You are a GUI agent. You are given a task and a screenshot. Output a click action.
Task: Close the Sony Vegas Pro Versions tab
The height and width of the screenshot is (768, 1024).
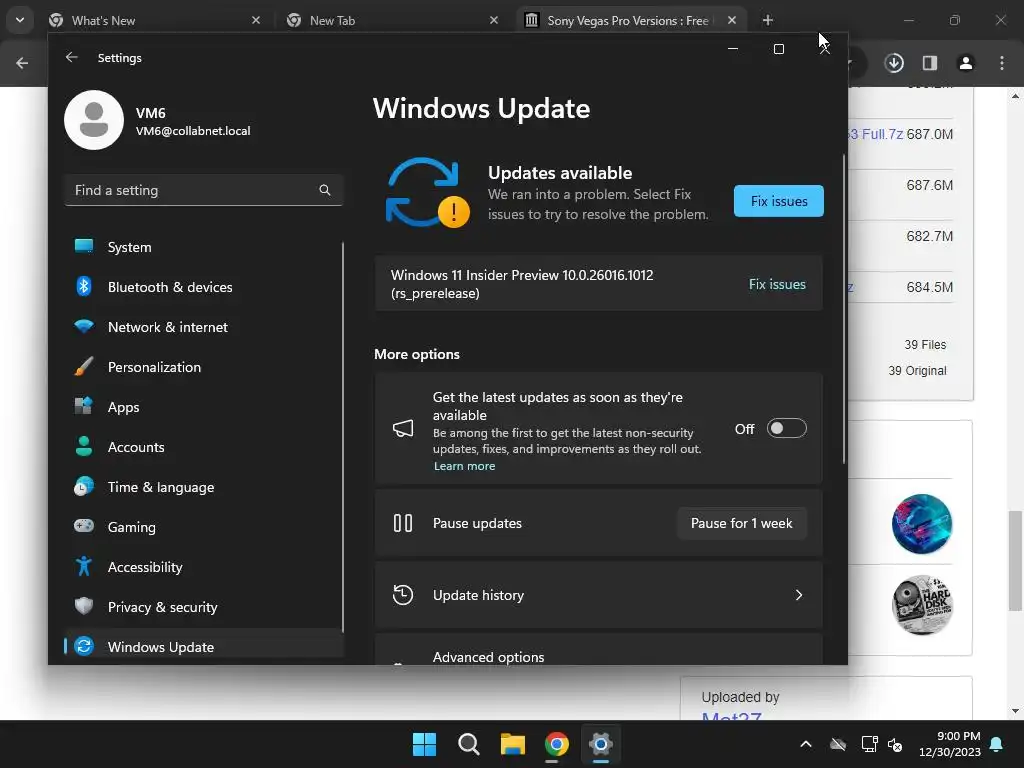(732, 21)
